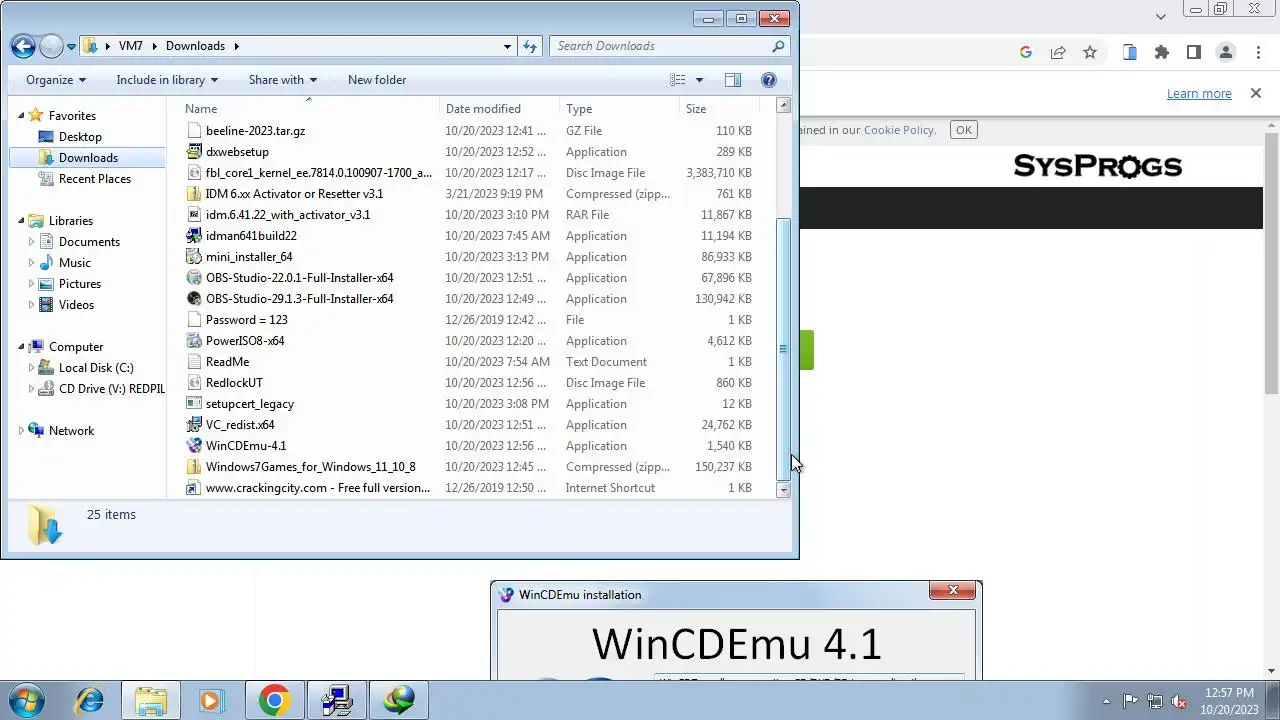
Task: Click OK on the cookie notice
Action: 963,129
